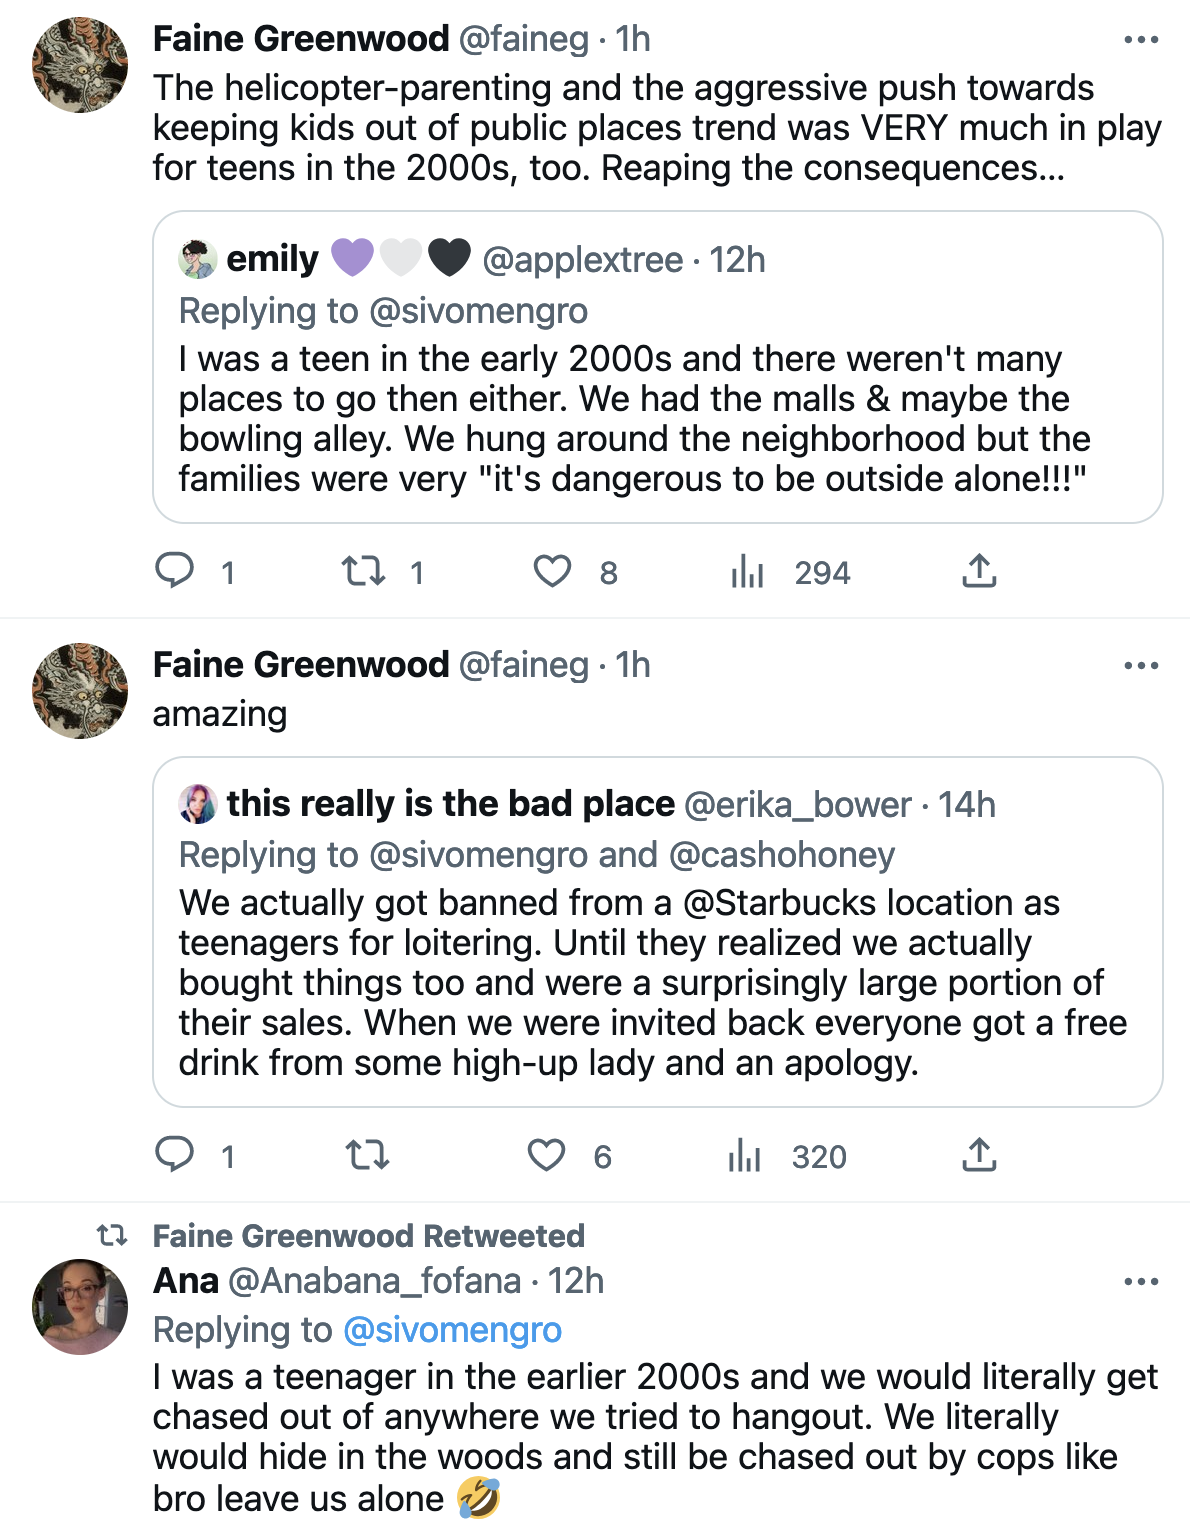Like the 'amazing' tweet with 6 likes
Image resolution: width=1190 pixels, height=1530 pixels.
click(x=547, y=1155)
